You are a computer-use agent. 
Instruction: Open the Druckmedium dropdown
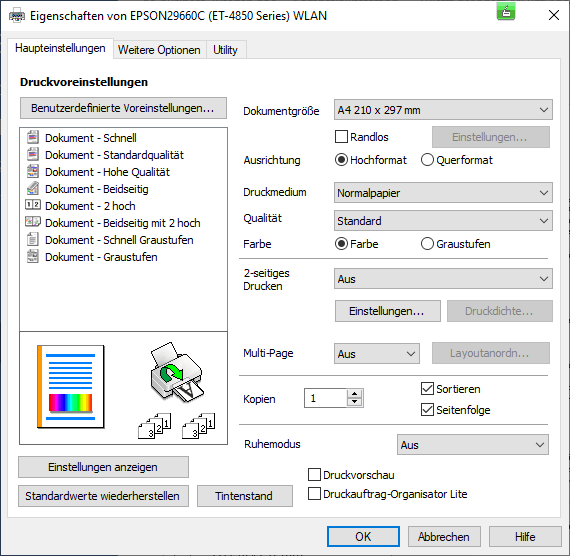pos(443,192)
